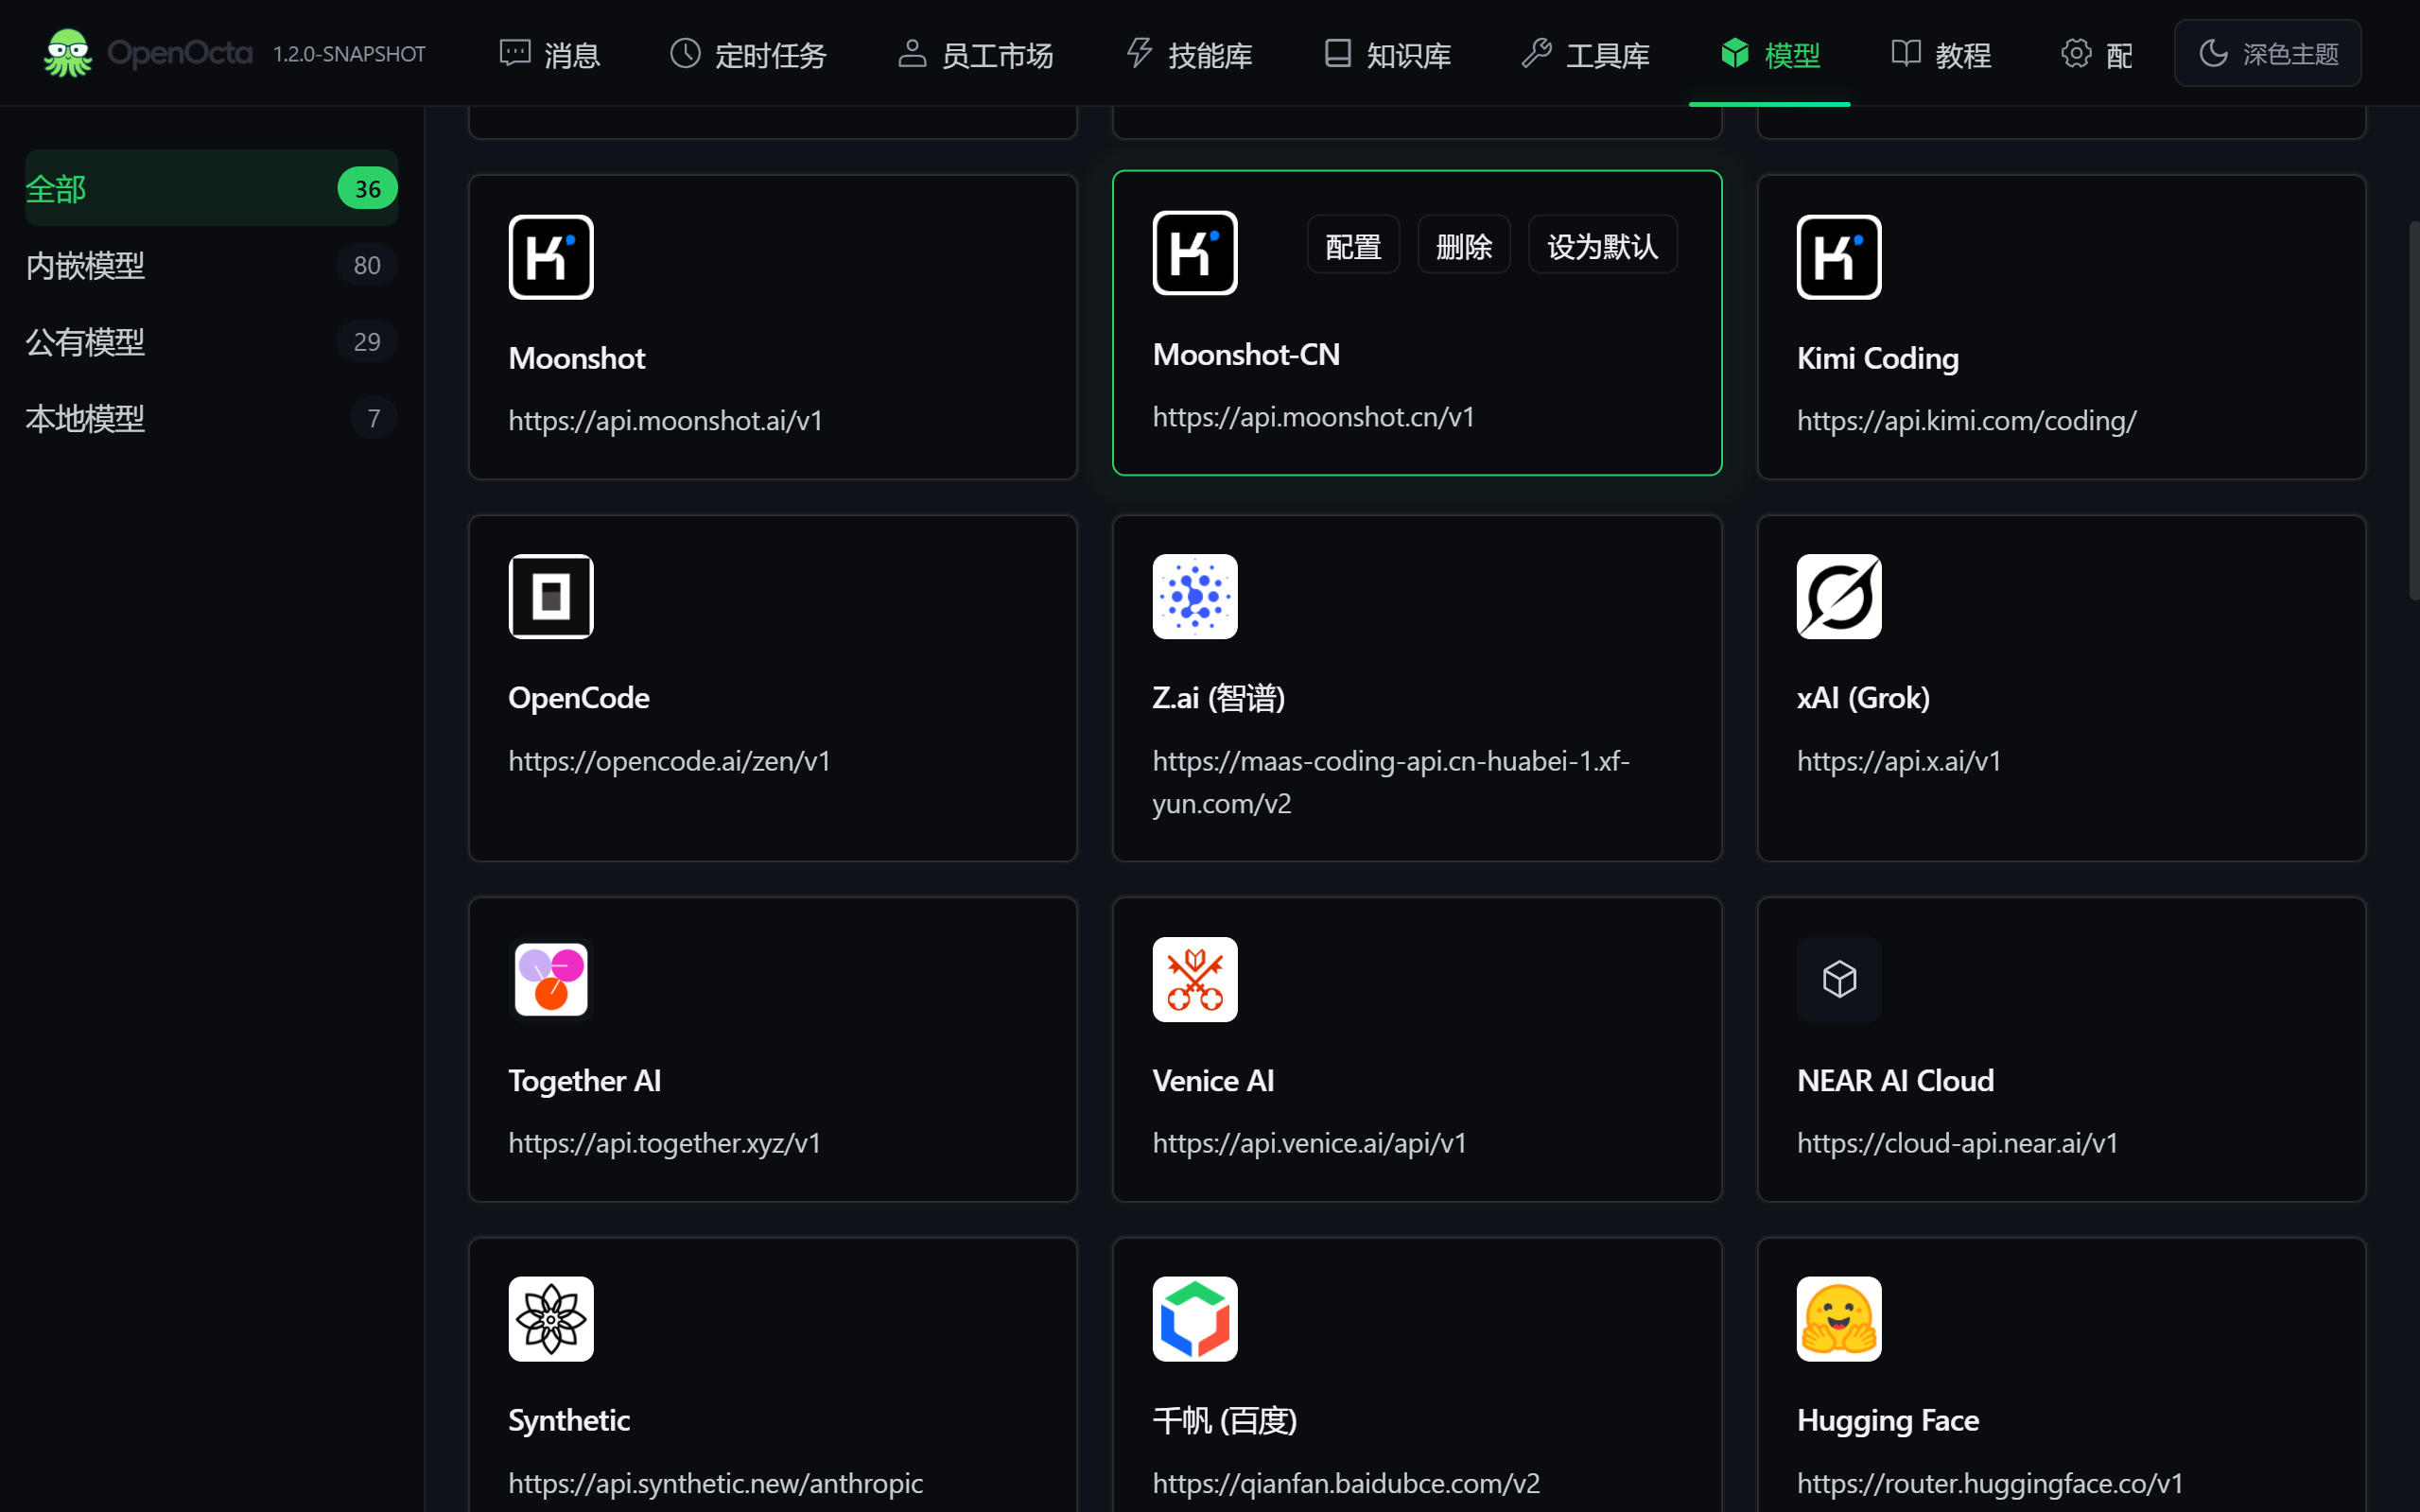The image size is (2420, 1512).
Task: Click the https://api.moonshot.cn/v1 URL text
Action: (x=1313, y=416)
